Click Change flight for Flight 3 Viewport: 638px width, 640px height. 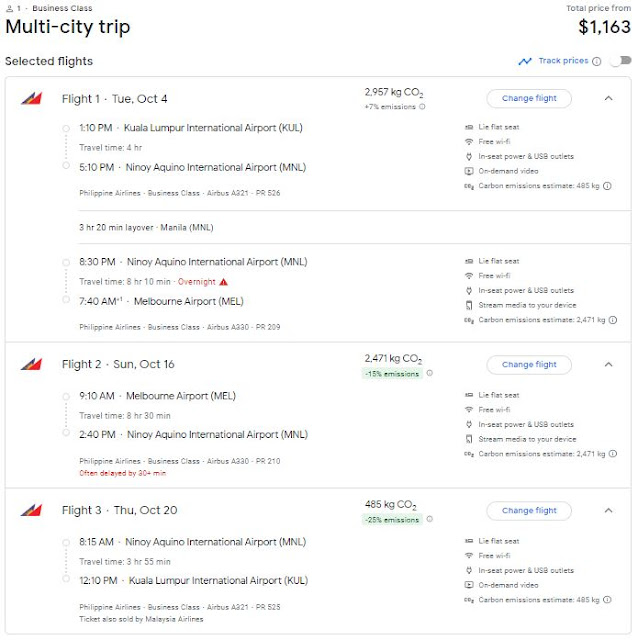coord(529,511)
